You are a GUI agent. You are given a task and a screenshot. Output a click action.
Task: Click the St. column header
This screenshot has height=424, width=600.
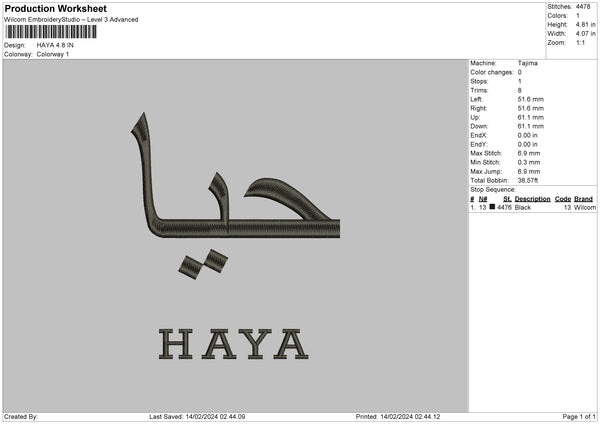click(507, 199)
